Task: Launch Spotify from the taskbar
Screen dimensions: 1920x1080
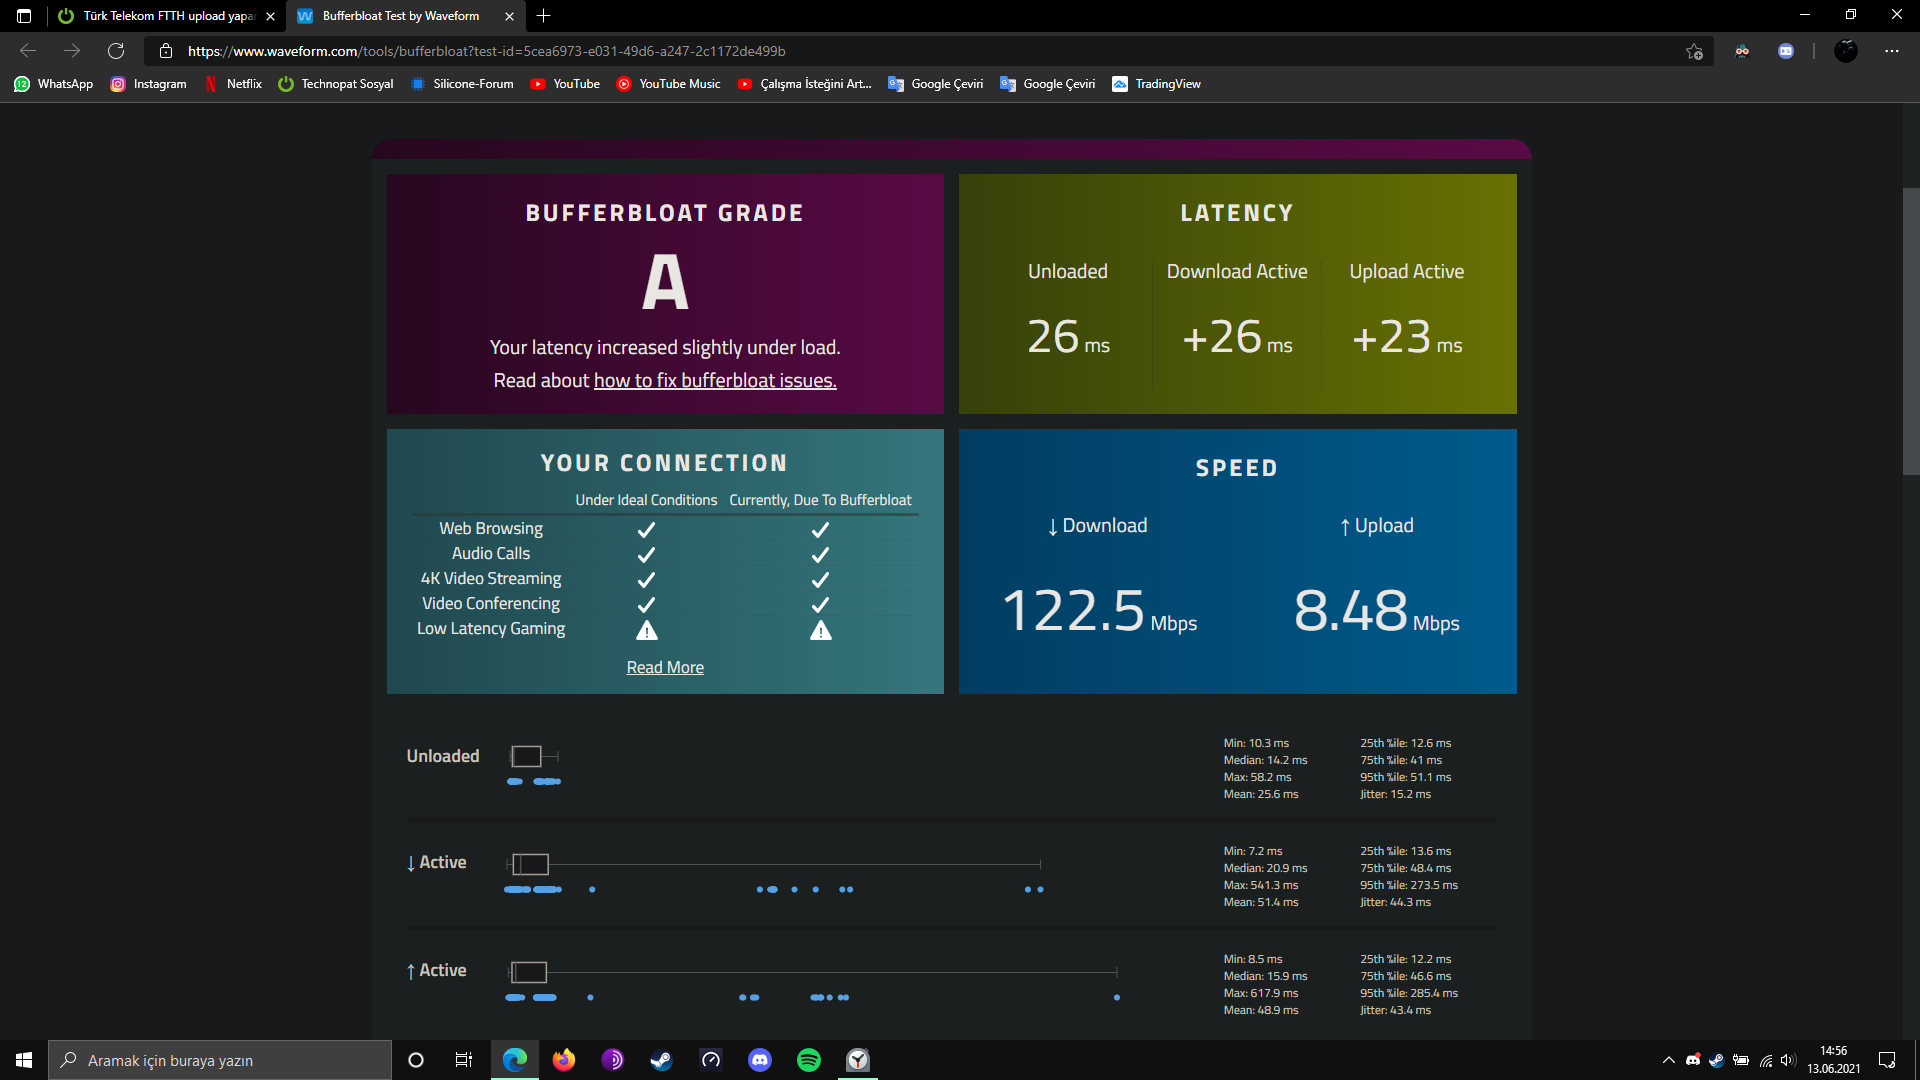Action: [x=808, y=1060]
